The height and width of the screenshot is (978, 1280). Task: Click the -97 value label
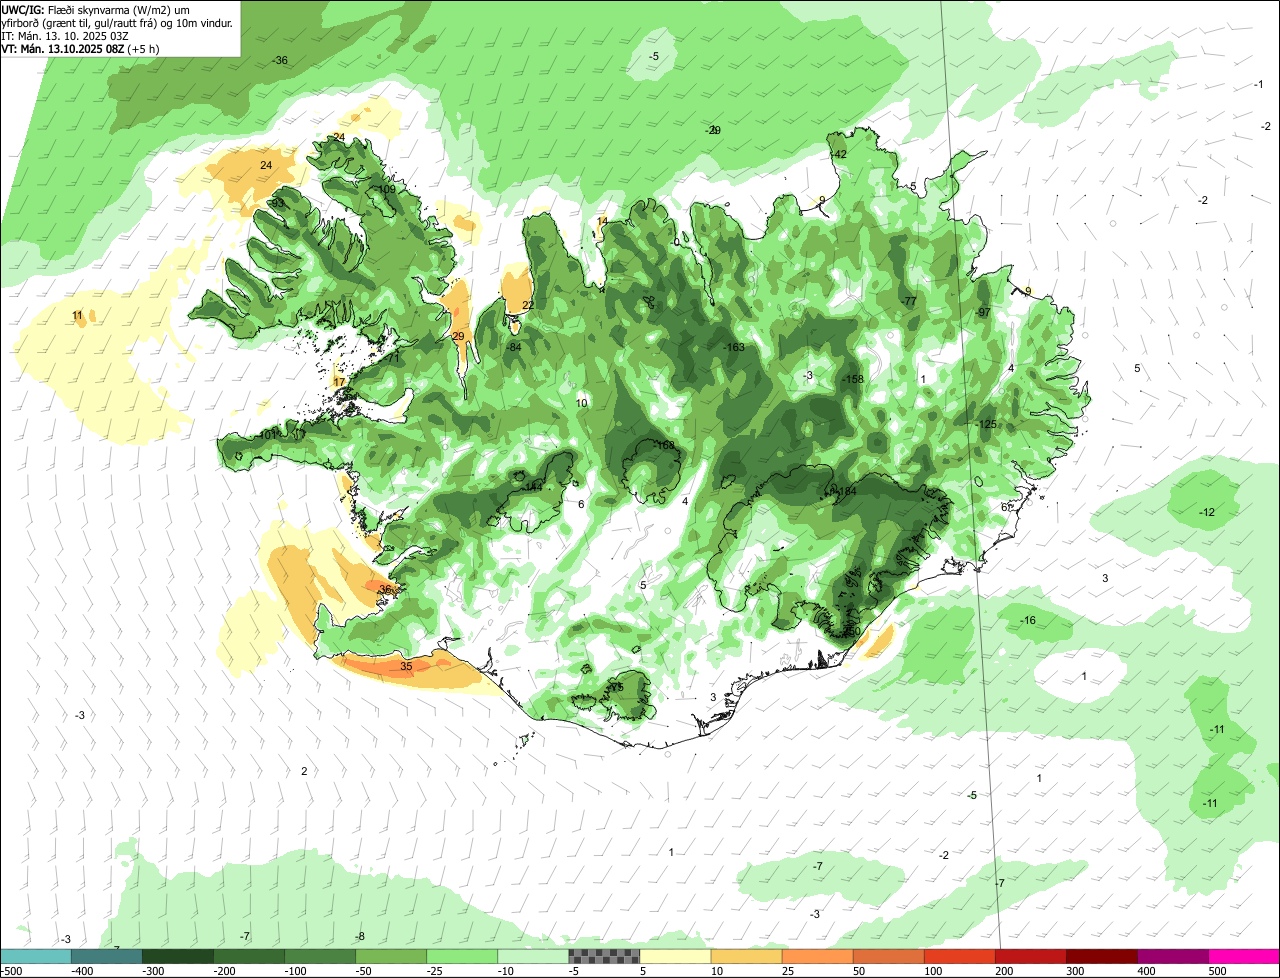point(983,312)
